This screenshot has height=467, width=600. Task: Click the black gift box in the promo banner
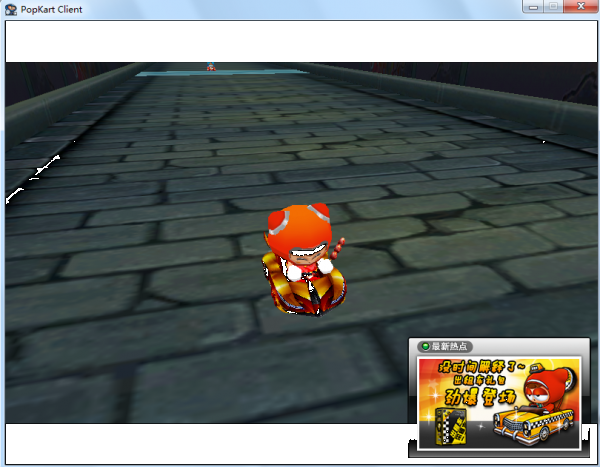pyautogui.click(x=451, y=426)
